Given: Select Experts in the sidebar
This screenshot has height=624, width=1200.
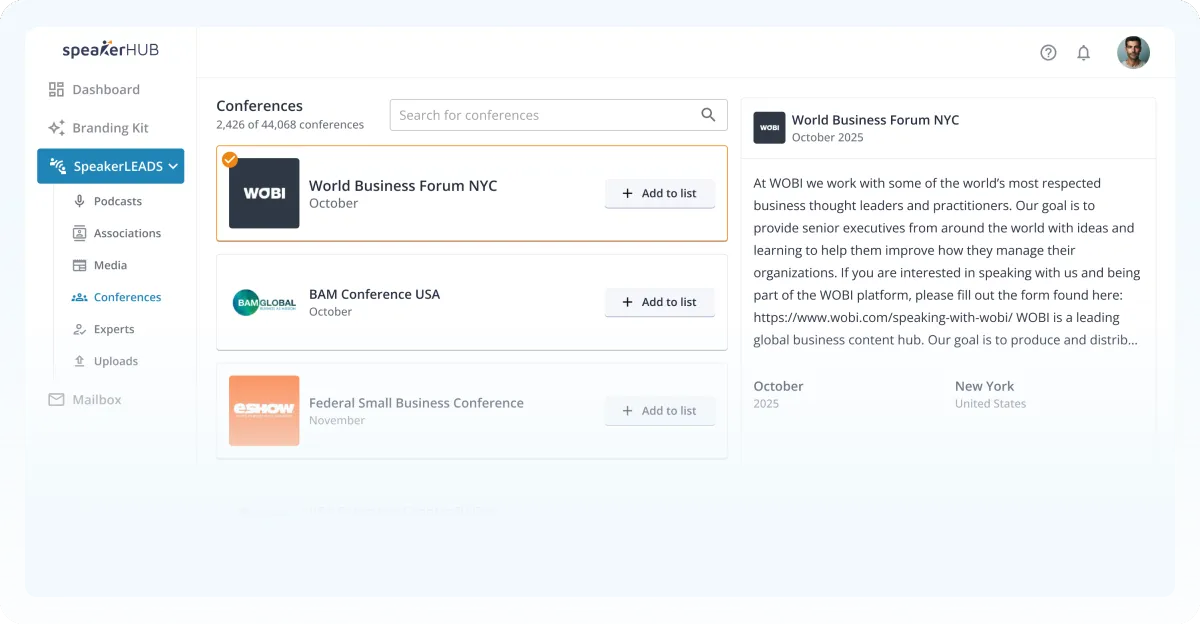Looking at the screenshot, I should tap(114, 329).
